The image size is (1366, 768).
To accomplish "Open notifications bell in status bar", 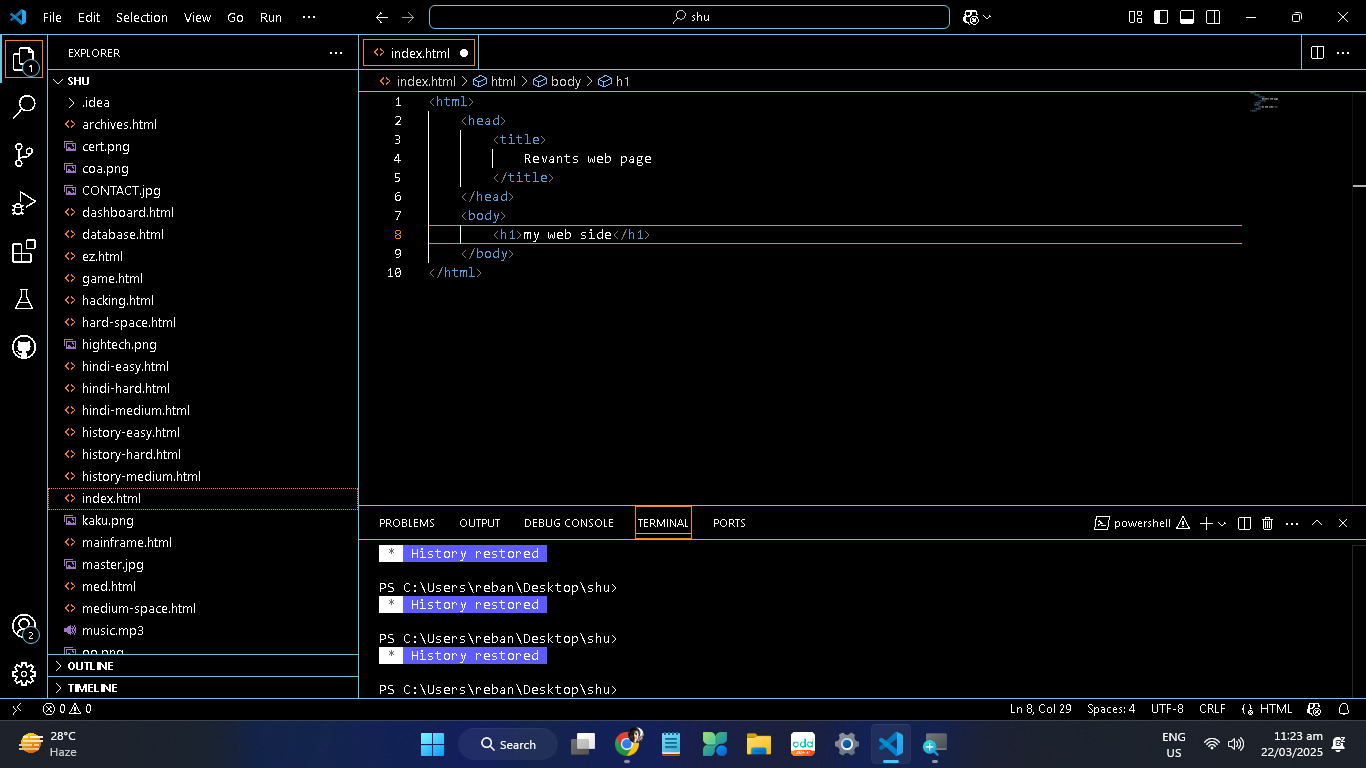I will pyautogui.click(x=1343, y=709).
